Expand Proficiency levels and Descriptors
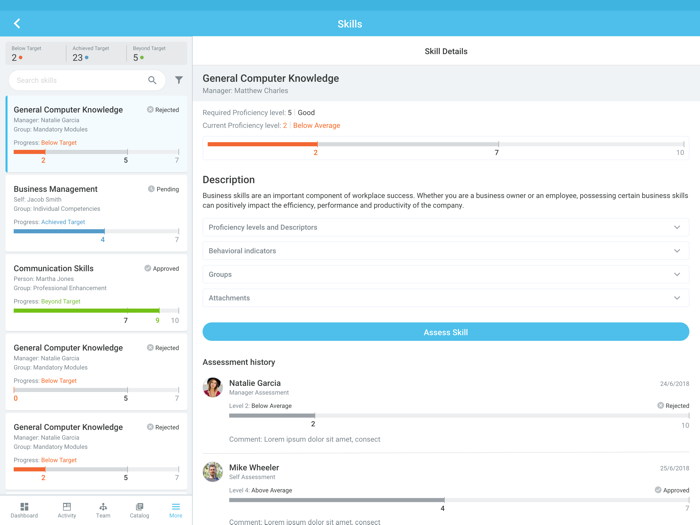700x525 pixels. 446,227
